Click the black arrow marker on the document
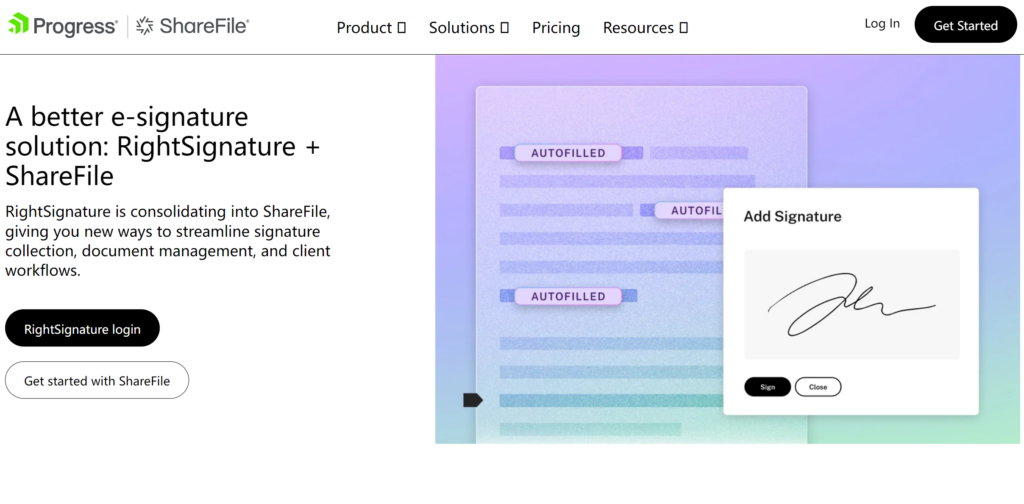 click(473, 400)
